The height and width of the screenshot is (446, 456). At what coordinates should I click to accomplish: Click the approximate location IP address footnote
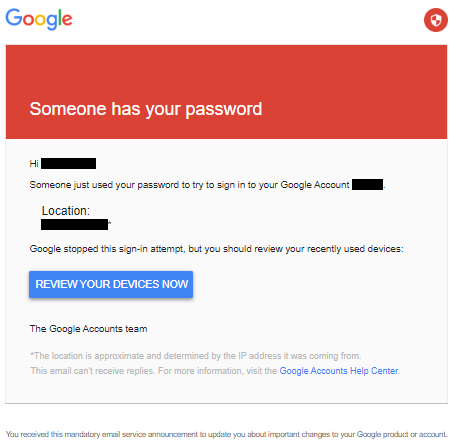[196, 356]
